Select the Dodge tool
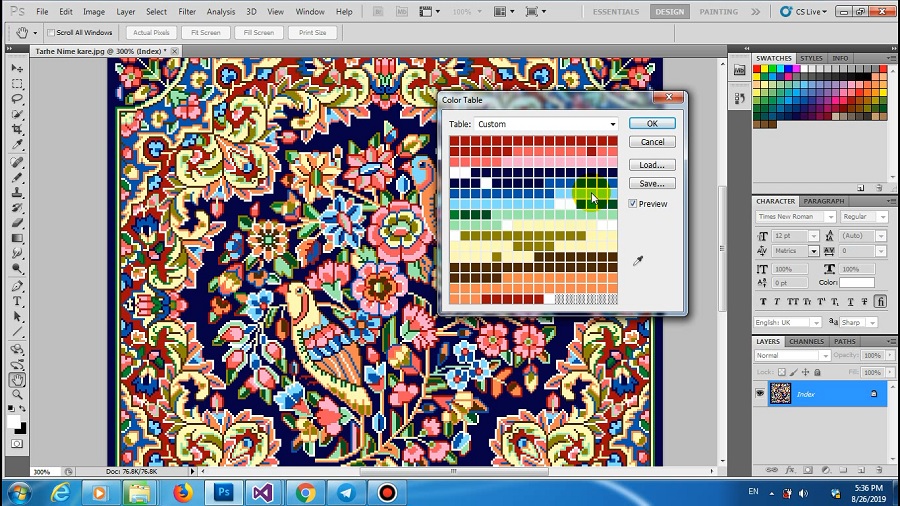The width and height of the screenshot is (900, 506). (x=17, y=268)
